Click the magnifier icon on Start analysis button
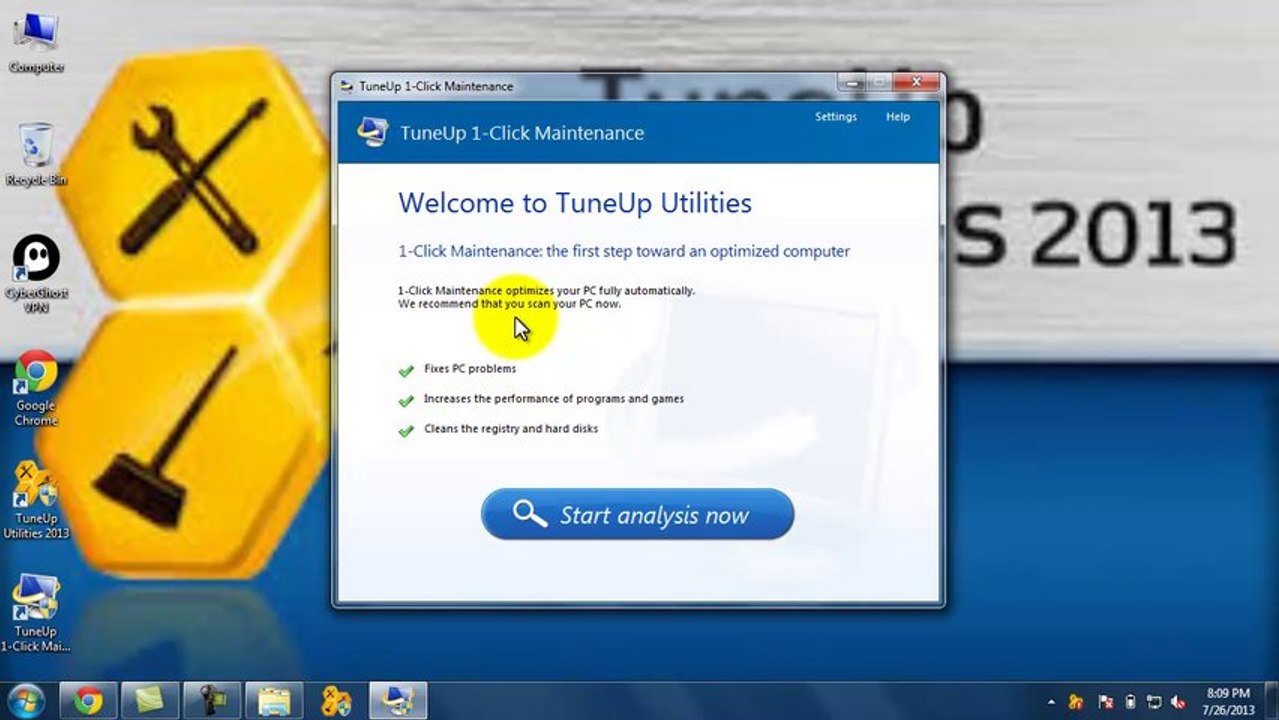Viewport: 1279px width, 720px height. coord(529,514)
